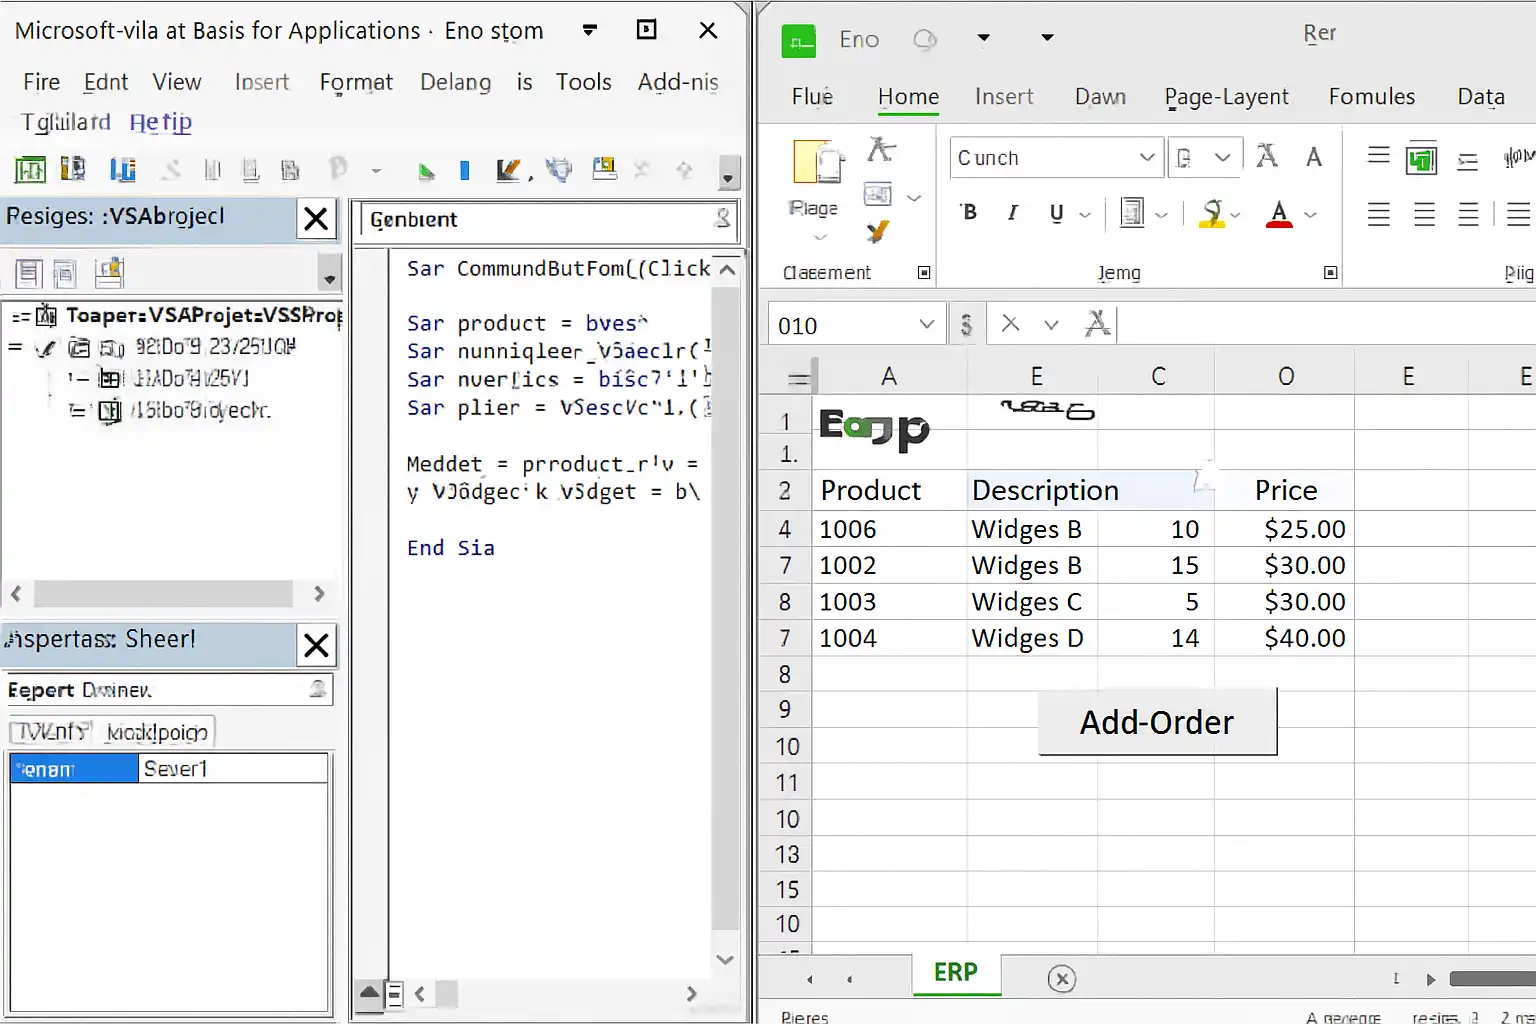
Task: Collapse the Toaper VSAProjet tree node
Action: [20, 317]
